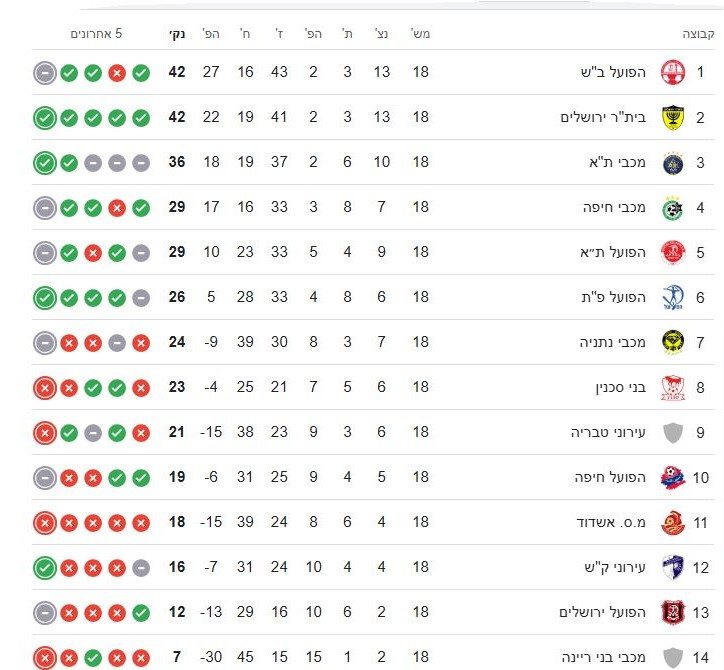Click the only green win icon for Ironi Kiryat Shmona
Screen dimensions: 724x670
click(44, 567)
